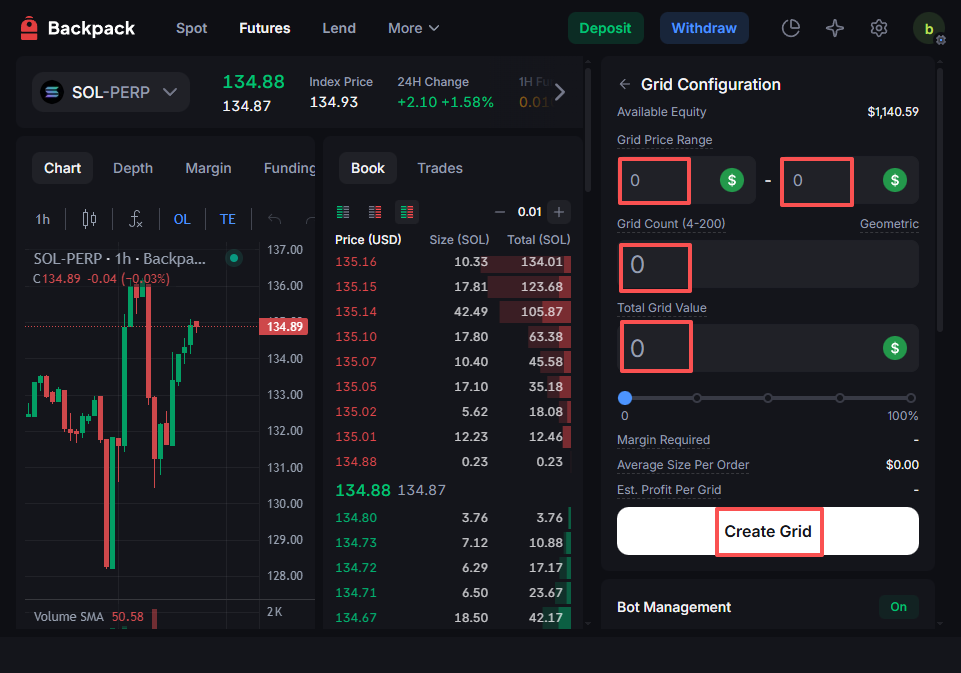Toggle the Geometric grid mode
This screenshot has width=961, height=673.
888,224
